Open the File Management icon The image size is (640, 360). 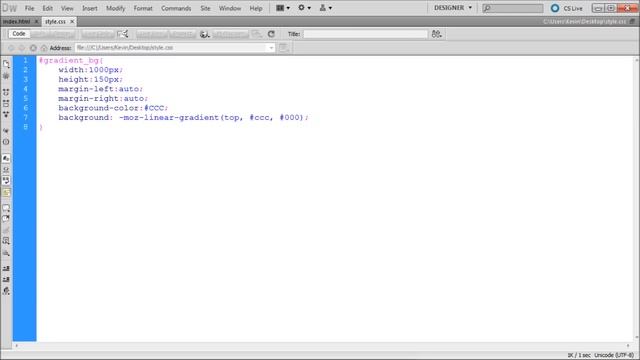pyautogui.click(x=437, y=34)
